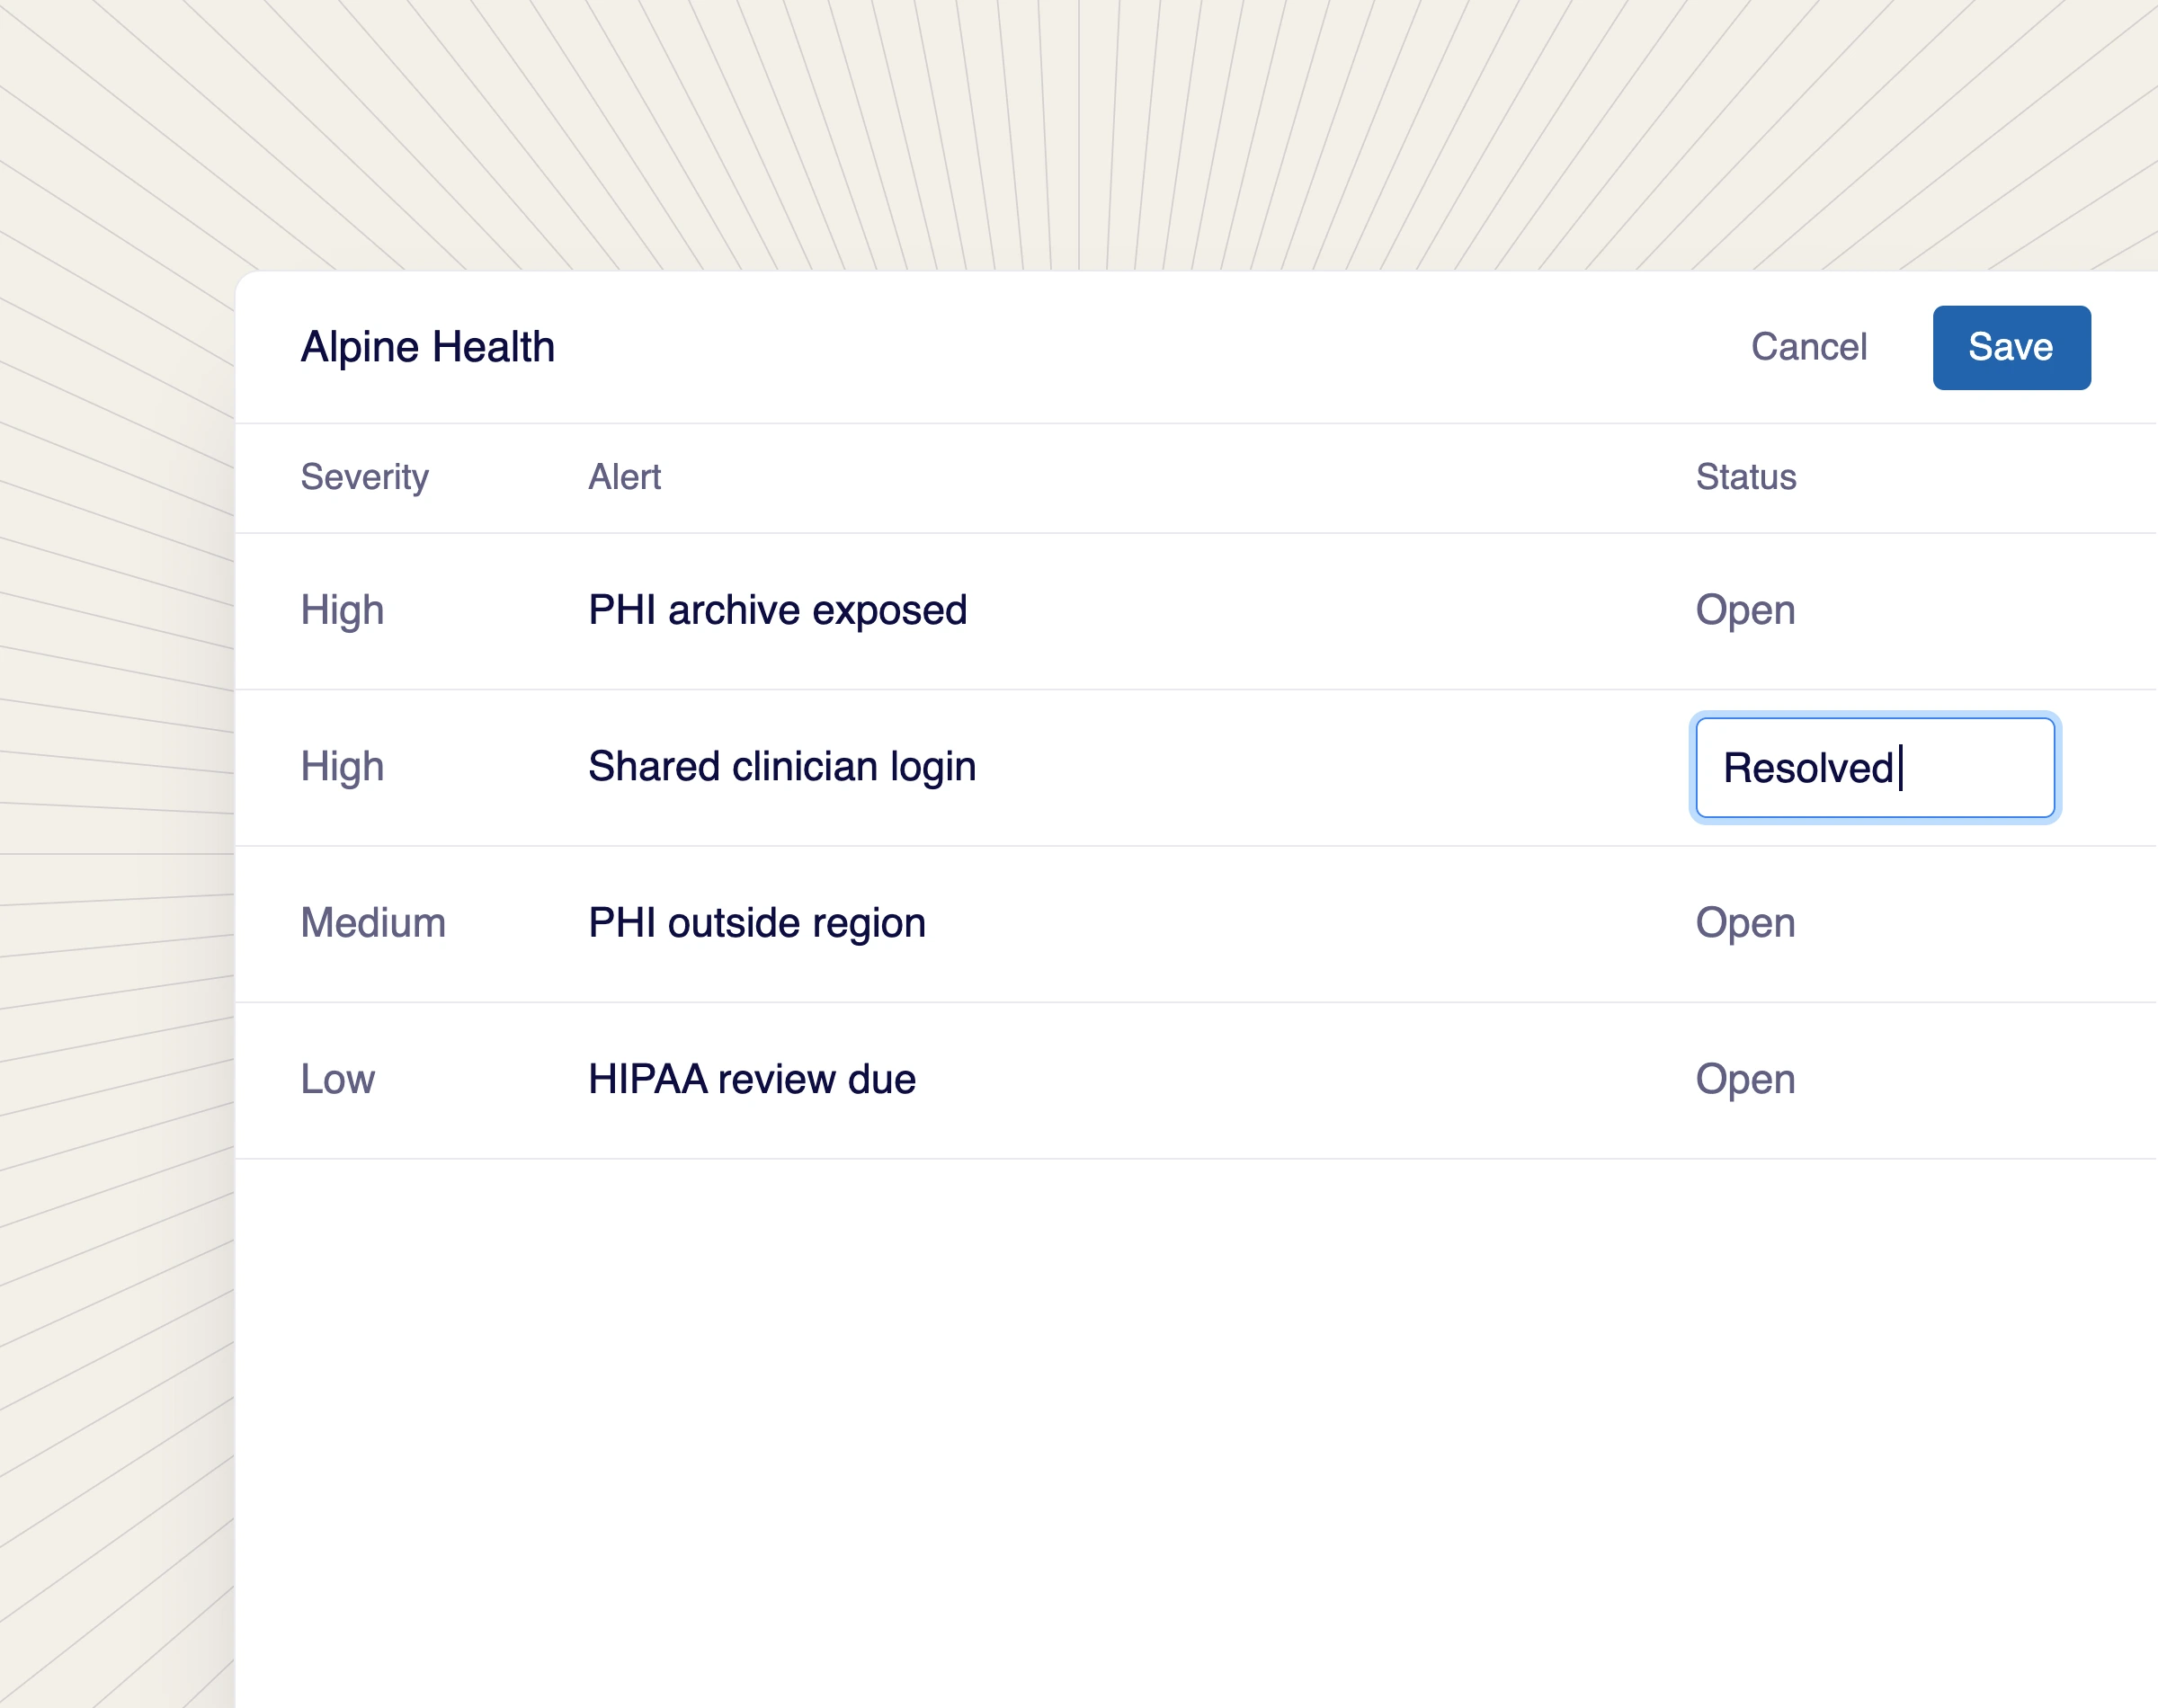This screenshot has width=2158, height=1708.
Task: Select the Shared clinician login alert
Action: [x=782, y=767]
